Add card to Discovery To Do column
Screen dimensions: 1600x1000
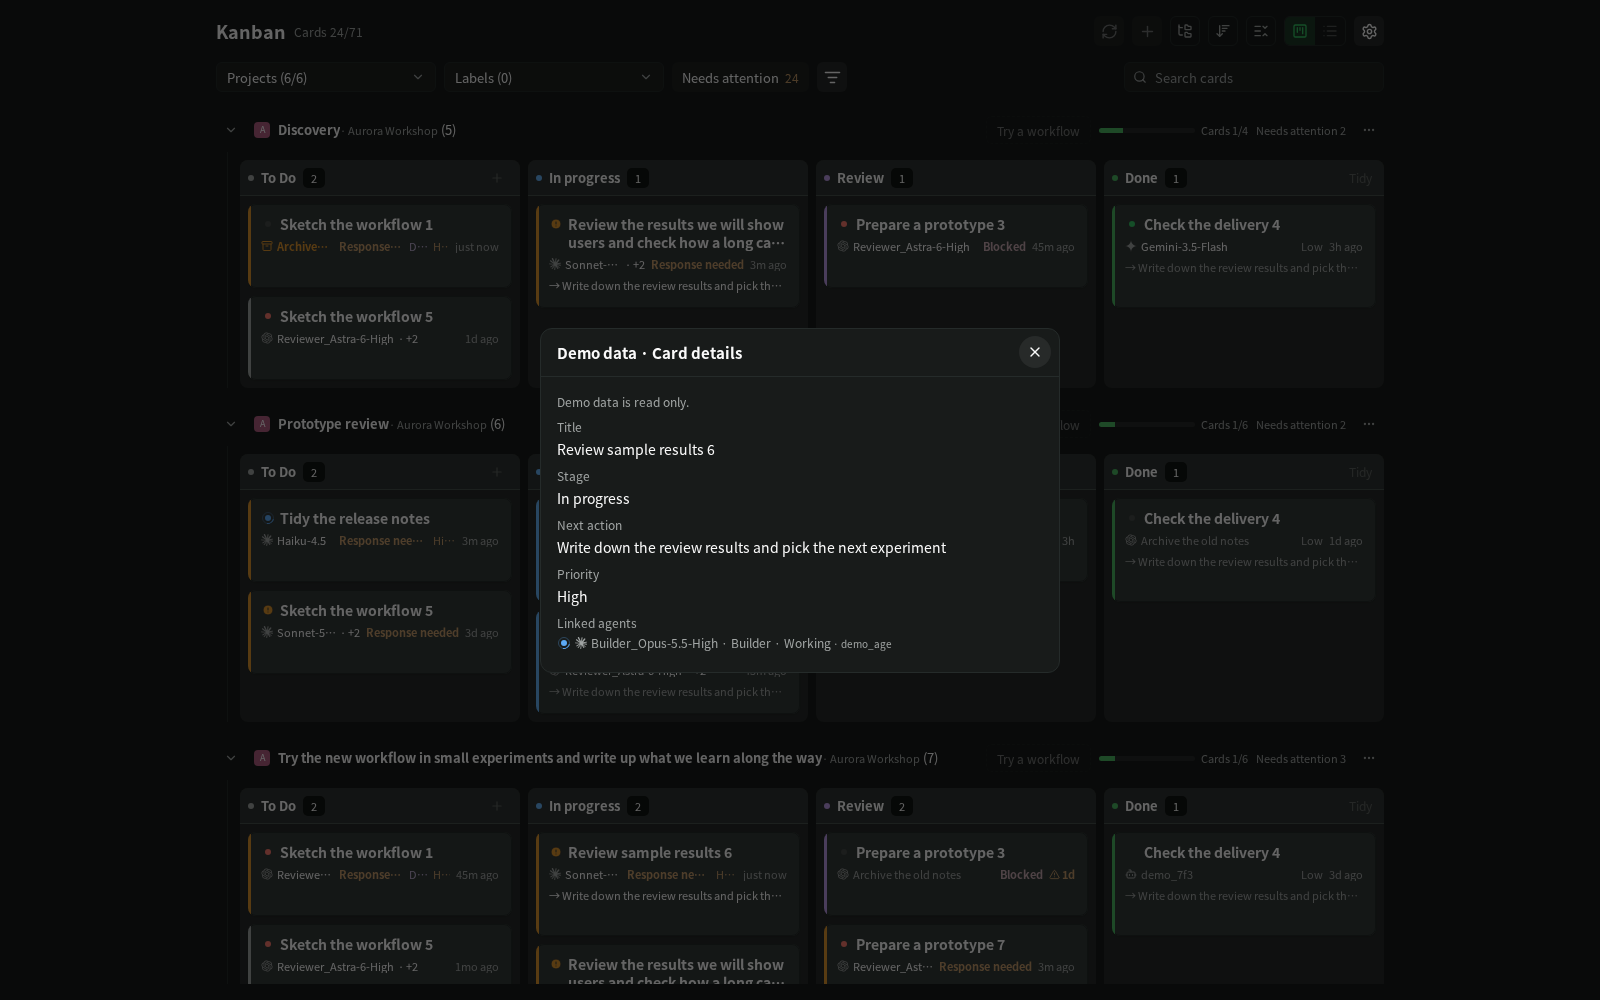pyautogui.click(x=497, y=178)
